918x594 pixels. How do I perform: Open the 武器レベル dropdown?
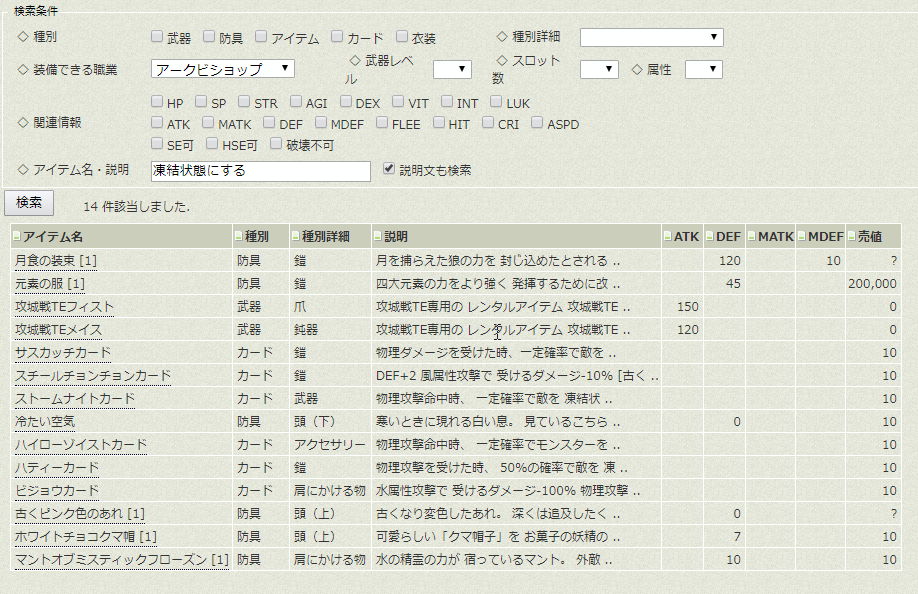pos(453,70)
